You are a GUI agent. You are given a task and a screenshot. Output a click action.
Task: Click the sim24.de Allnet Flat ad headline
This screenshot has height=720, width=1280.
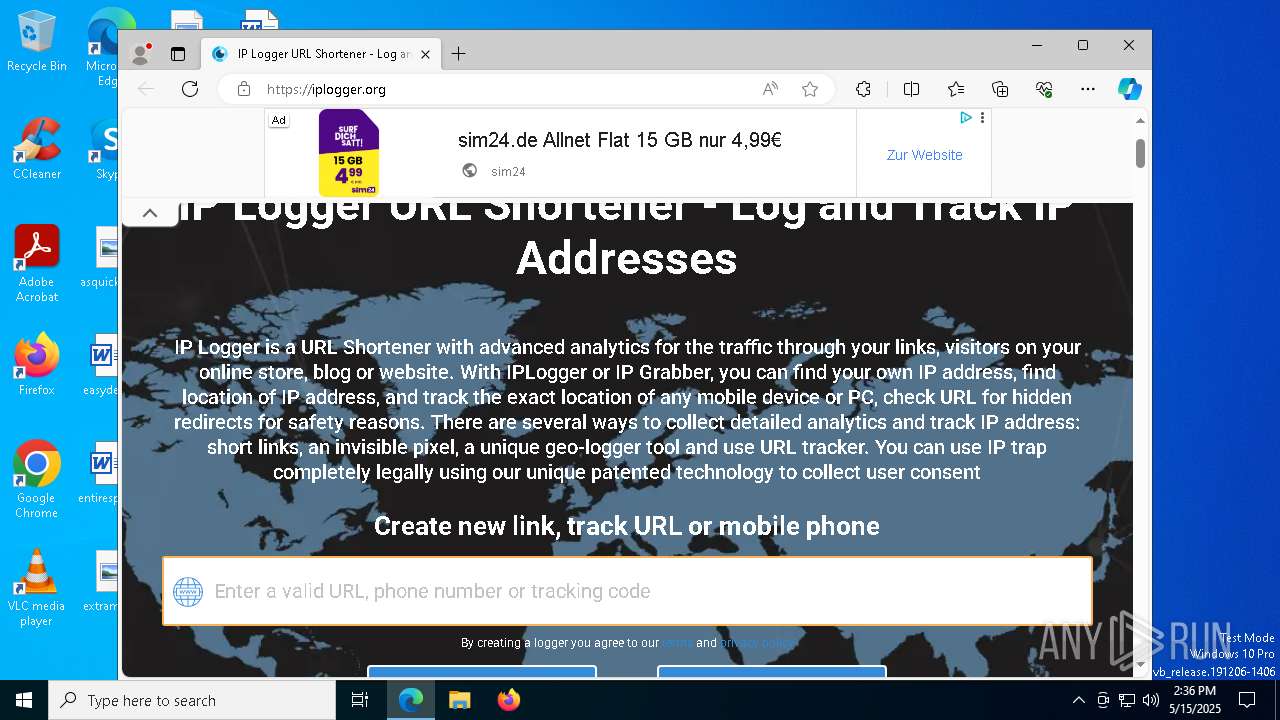[620, 140]
